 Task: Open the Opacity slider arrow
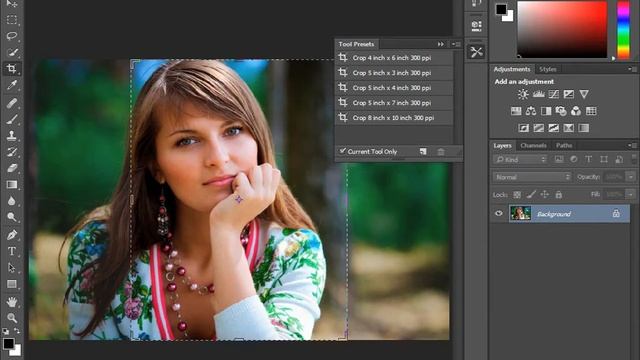631,177
